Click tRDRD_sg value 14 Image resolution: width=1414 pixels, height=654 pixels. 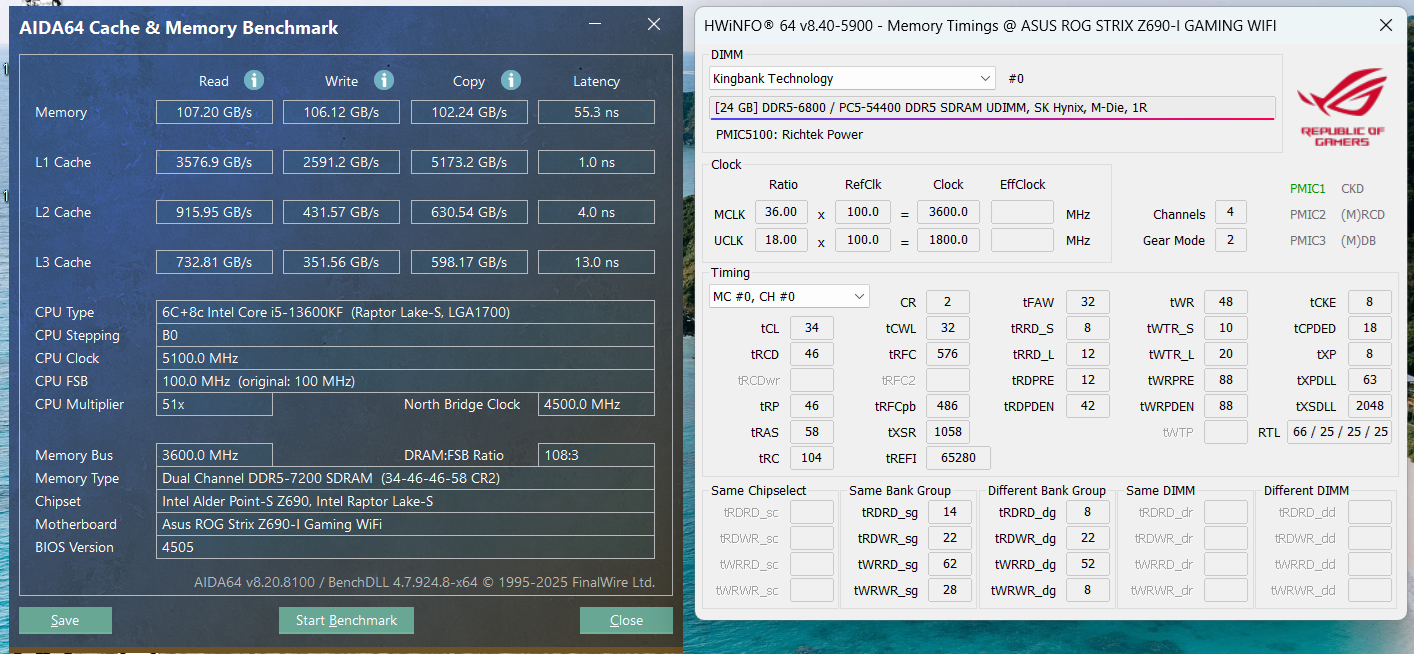tap(950, 512)
